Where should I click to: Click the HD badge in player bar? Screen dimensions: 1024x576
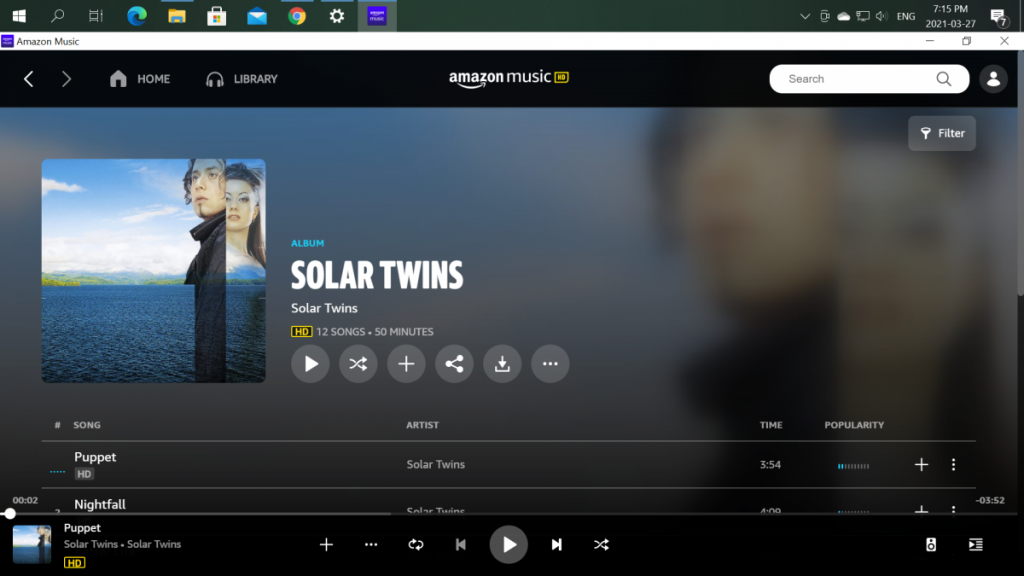[x=74, y=563]
